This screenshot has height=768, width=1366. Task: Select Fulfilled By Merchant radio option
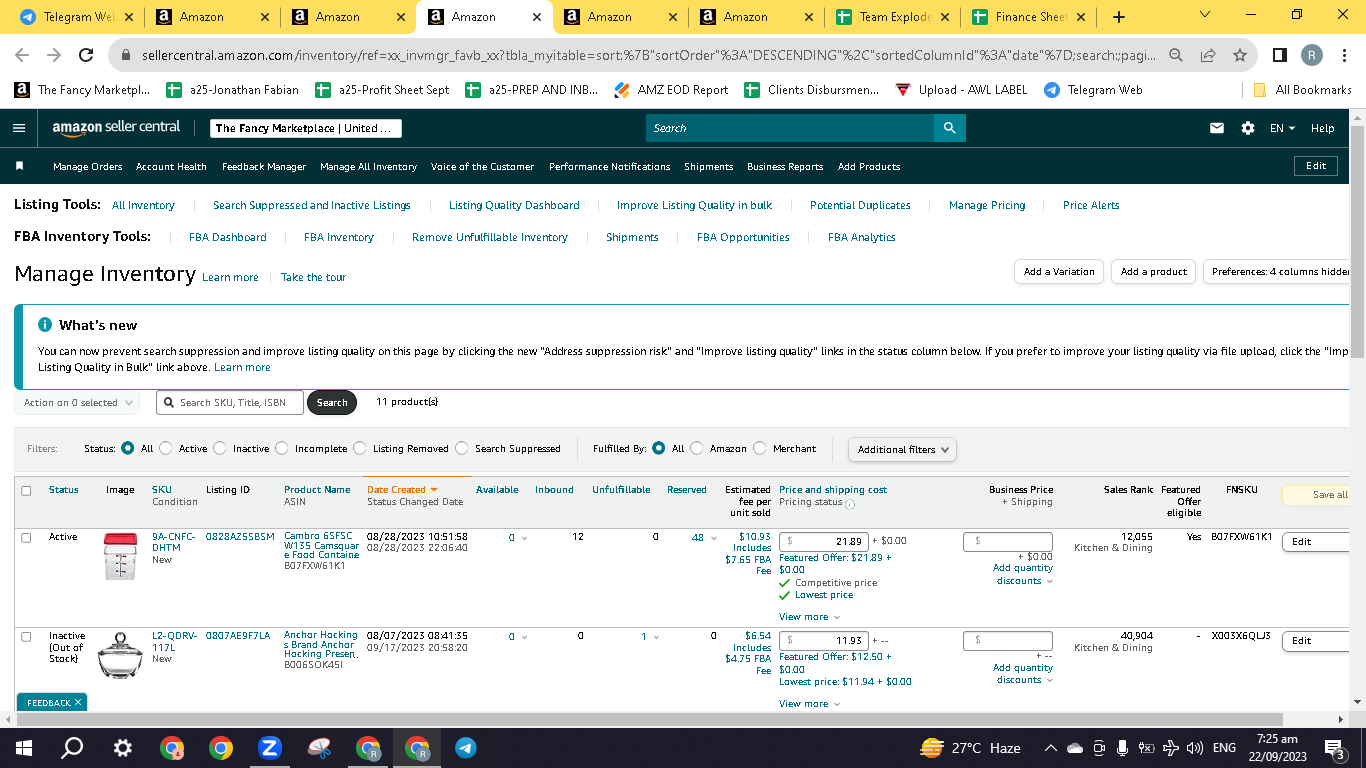pyautogui.click(x=760, y=449)
